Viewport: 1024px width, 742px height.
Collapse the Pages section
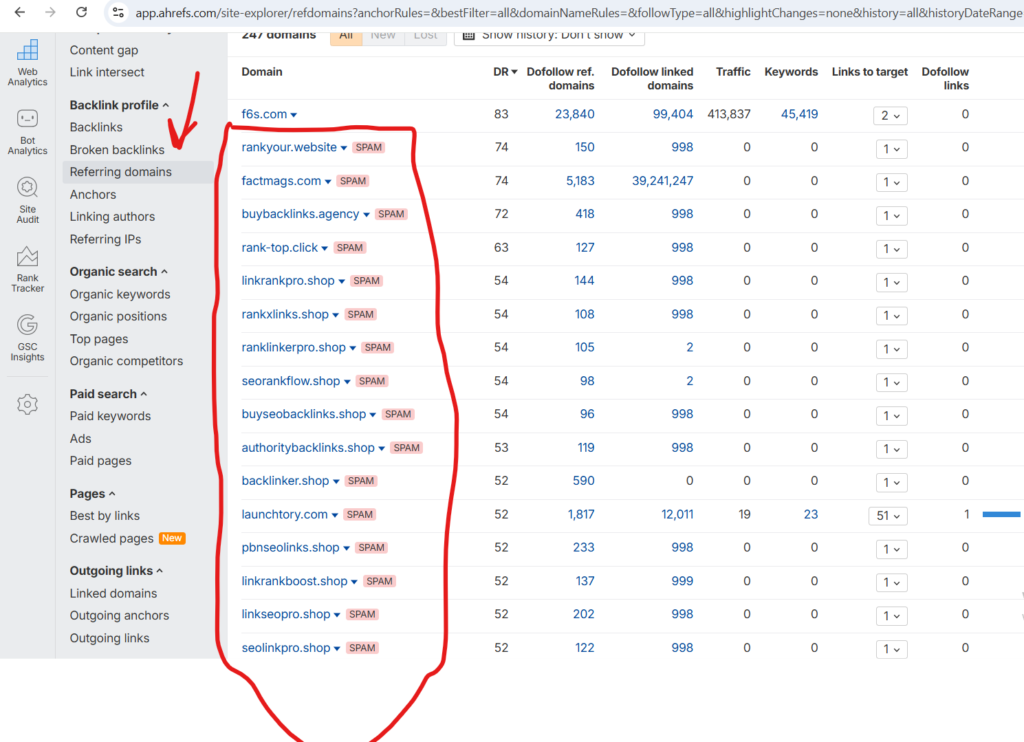click(92, 494)
